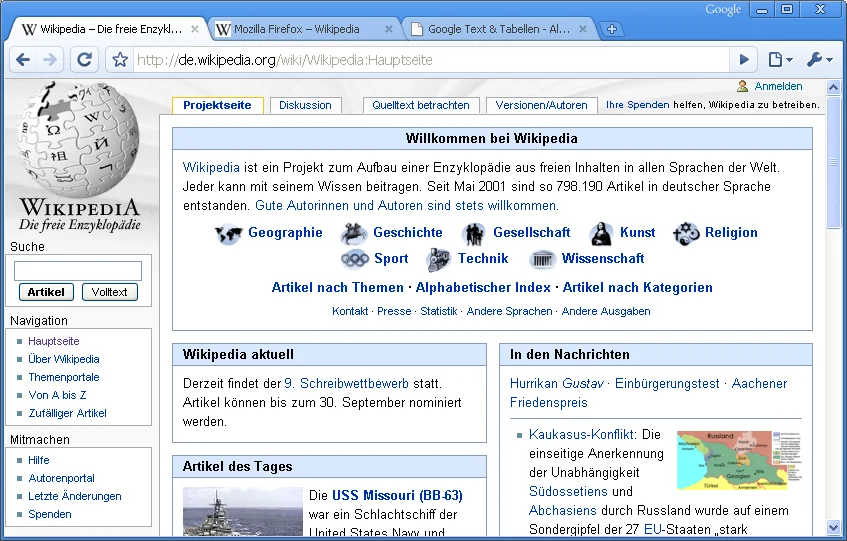Bookmark this page with the star icon

120,59
